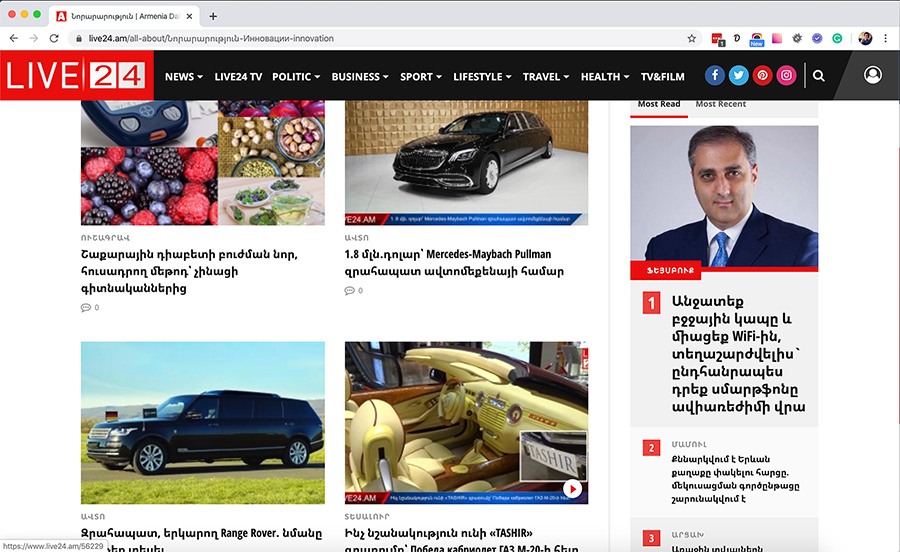Click the red extension icon with badge
This screenshot has width=900, height=552.
point(717,39)
